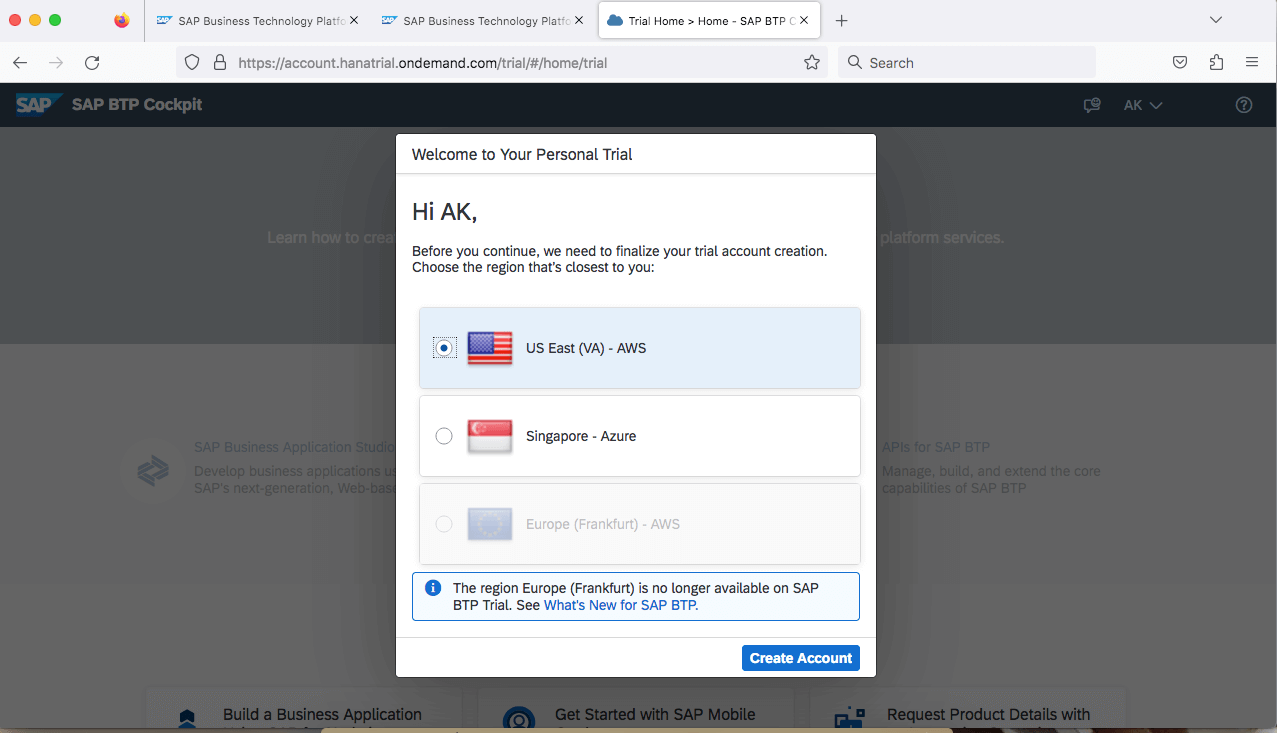Open the feedback chat icon in the header
Screen dimensions: 1277x733
(x=1091, y=104)
